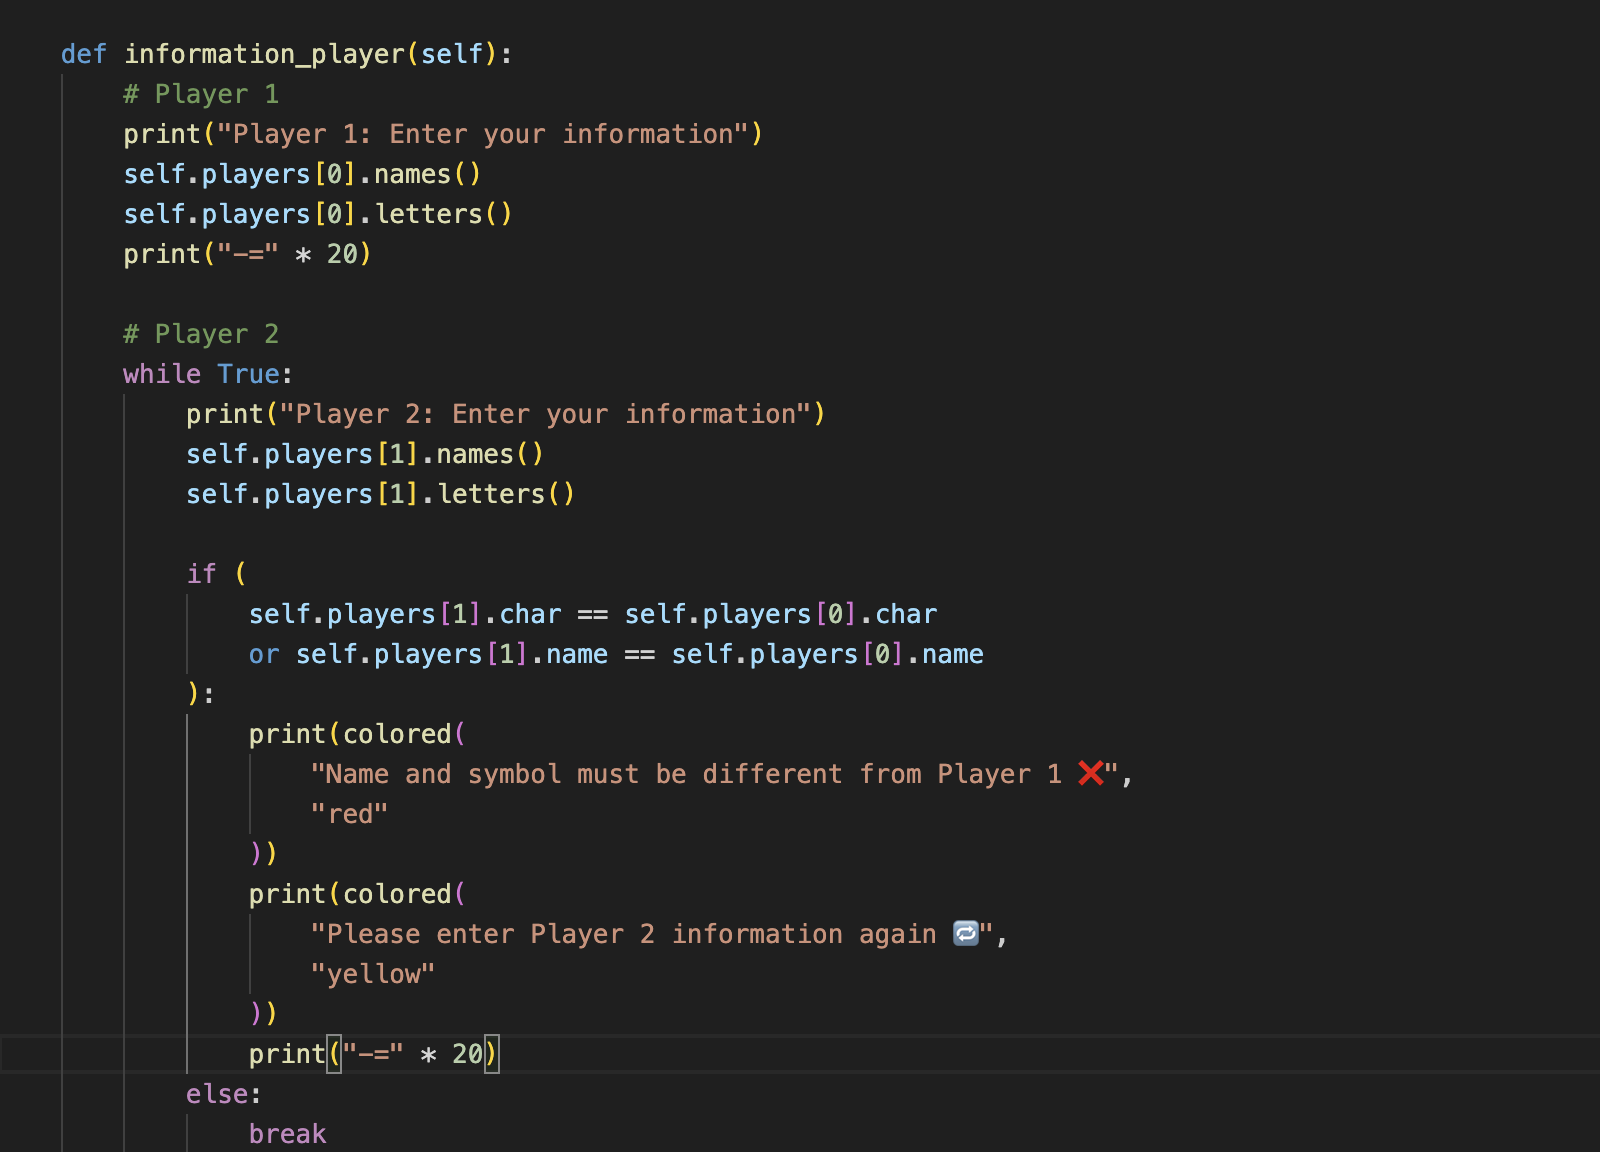Click the '# Player 1' comment

[x=201, y=94]
